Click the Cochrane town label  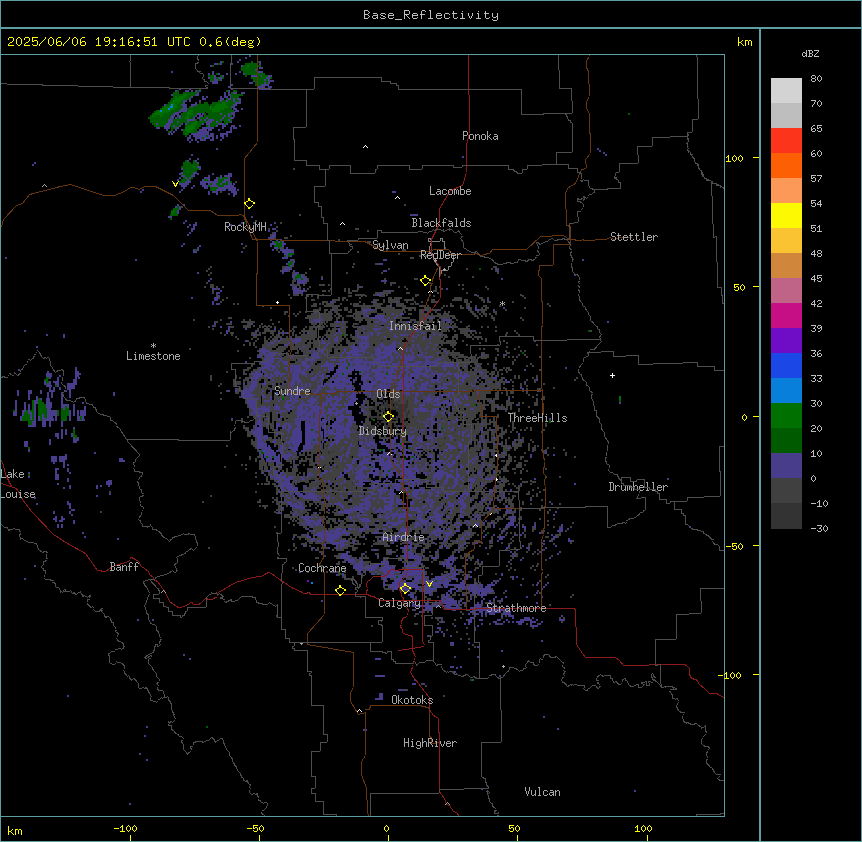point(322,568)
